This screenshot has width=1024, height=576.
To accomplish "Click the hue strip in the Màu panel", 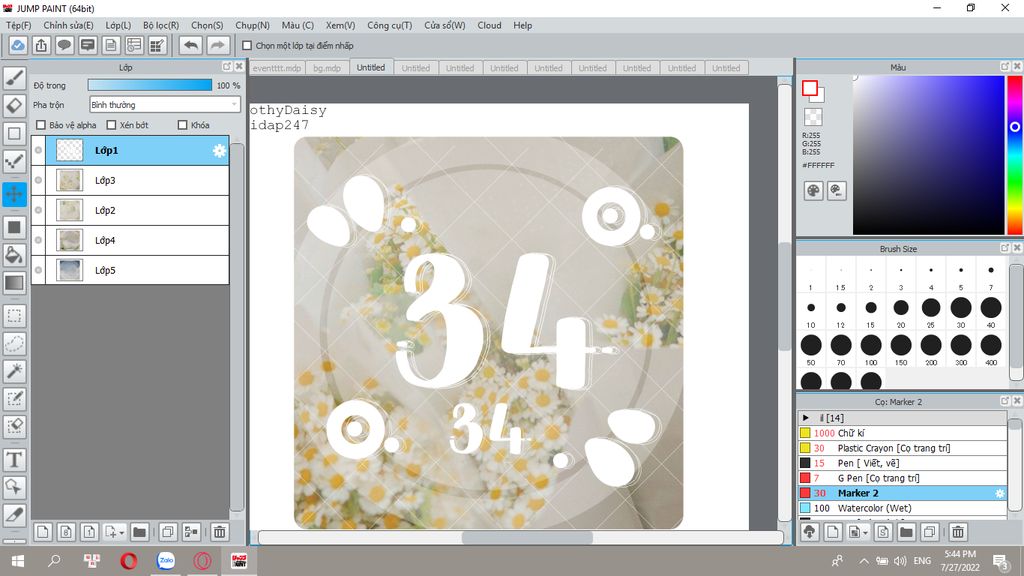I will 1014,155.
